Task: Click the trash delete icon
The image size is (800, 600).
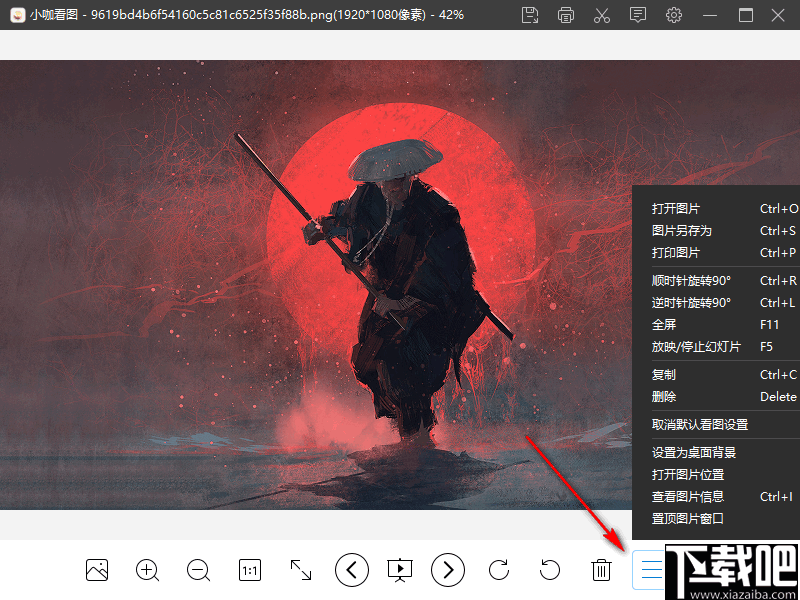Action: 601,569
